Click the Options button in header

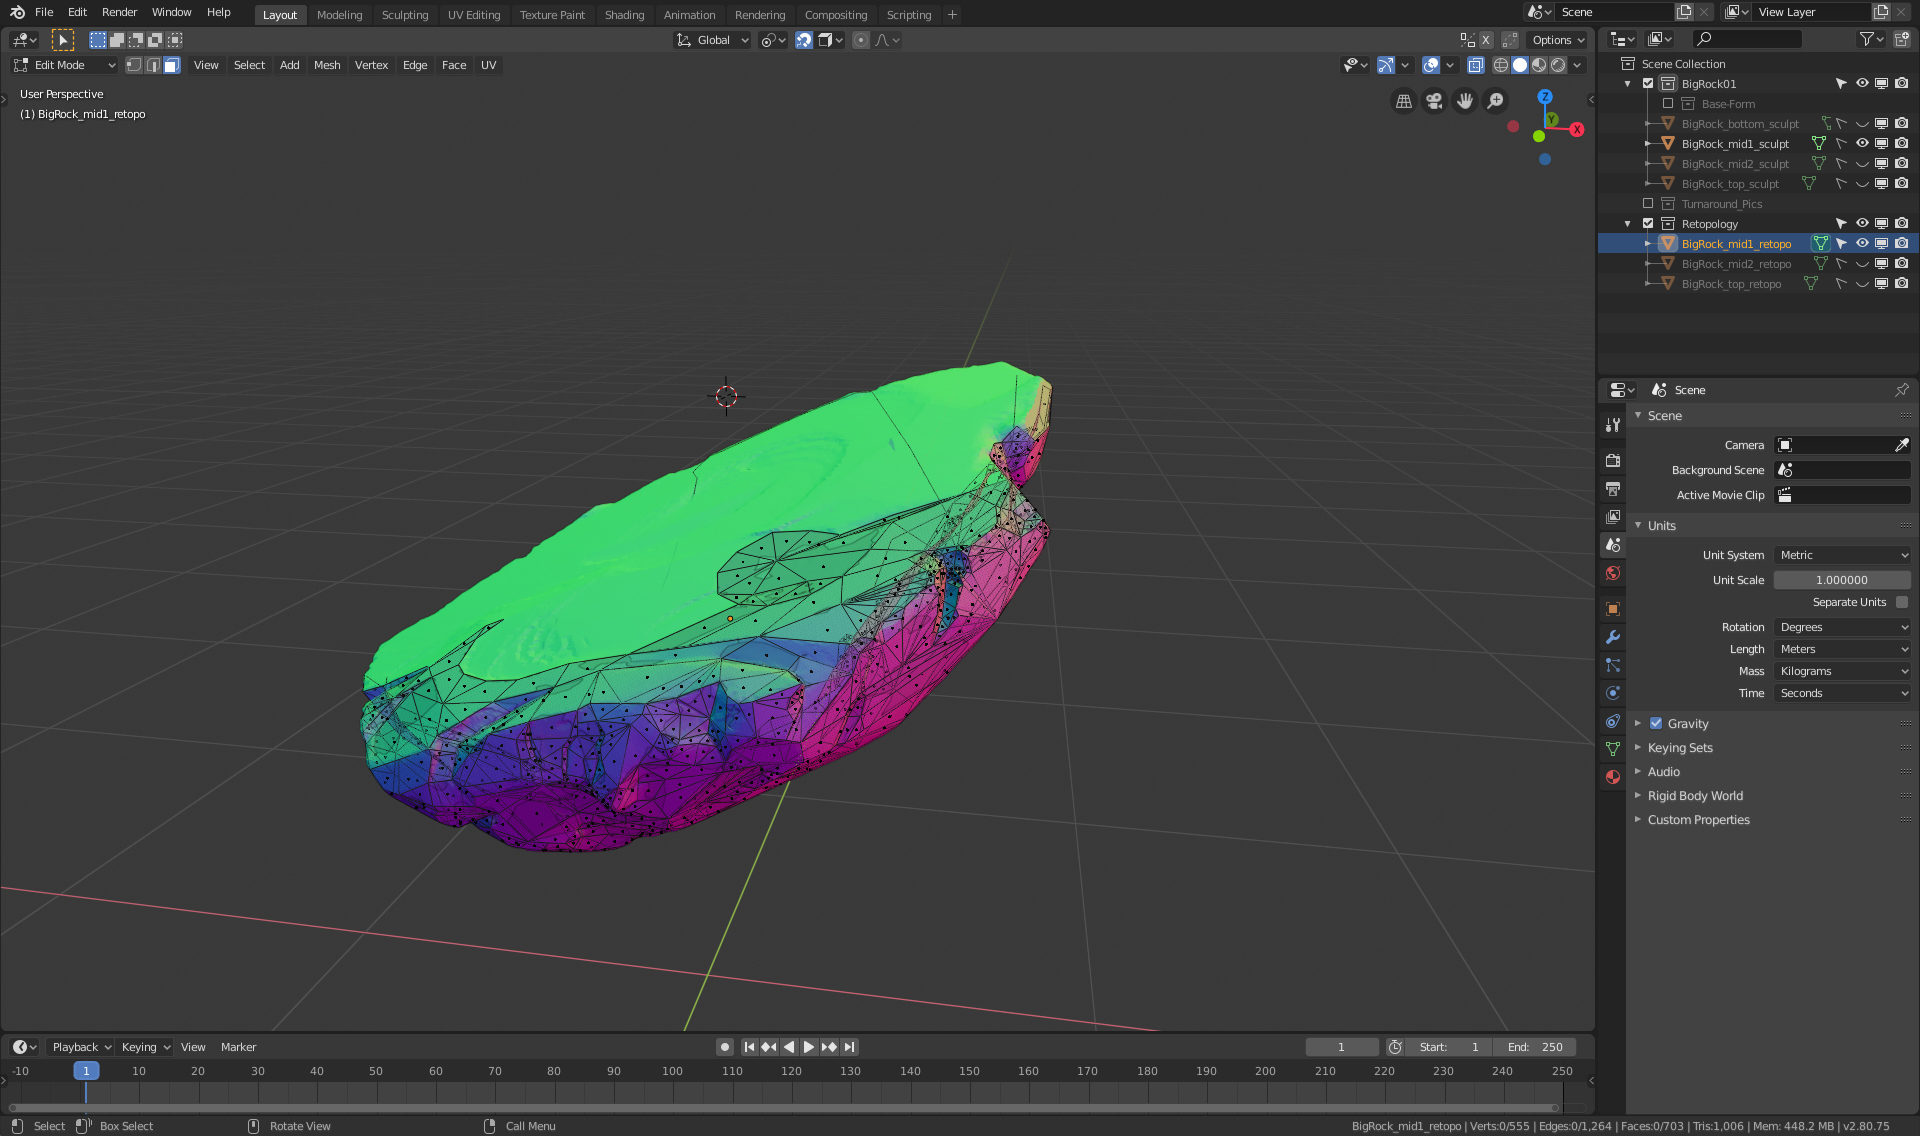coord(1557,40)
